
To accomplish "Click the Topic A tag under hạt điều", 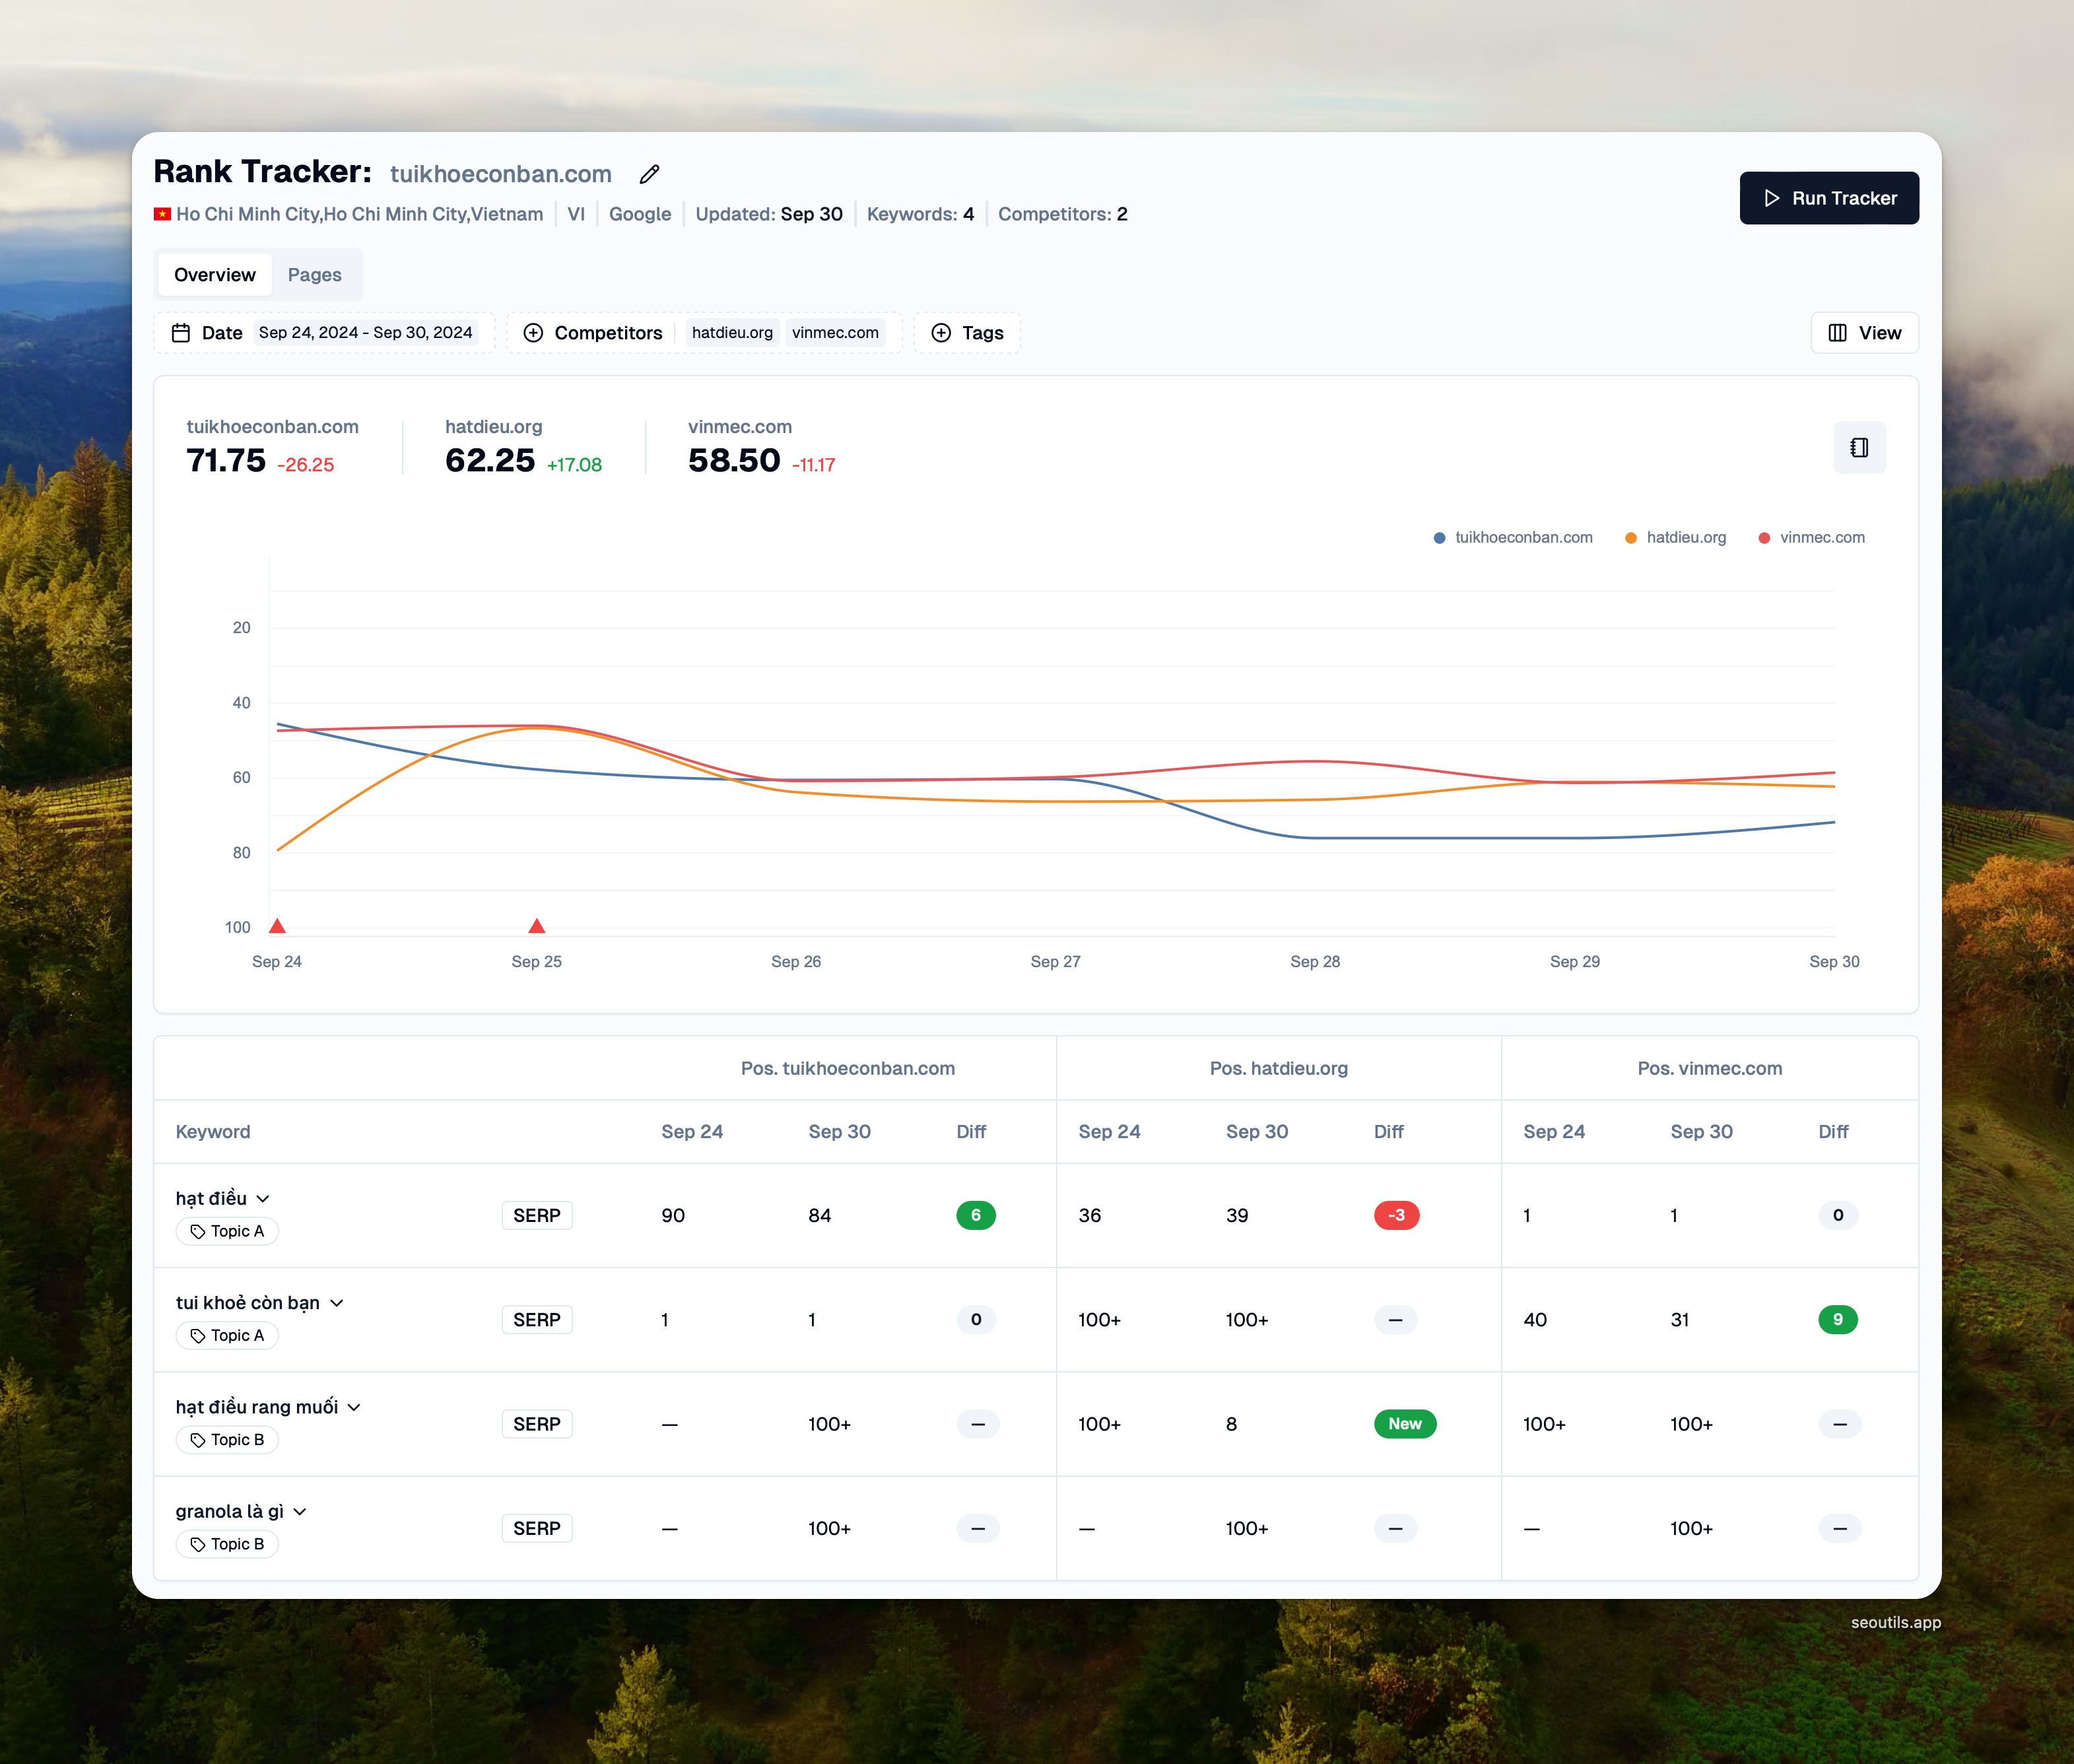I will click(x=227, y=1231).
